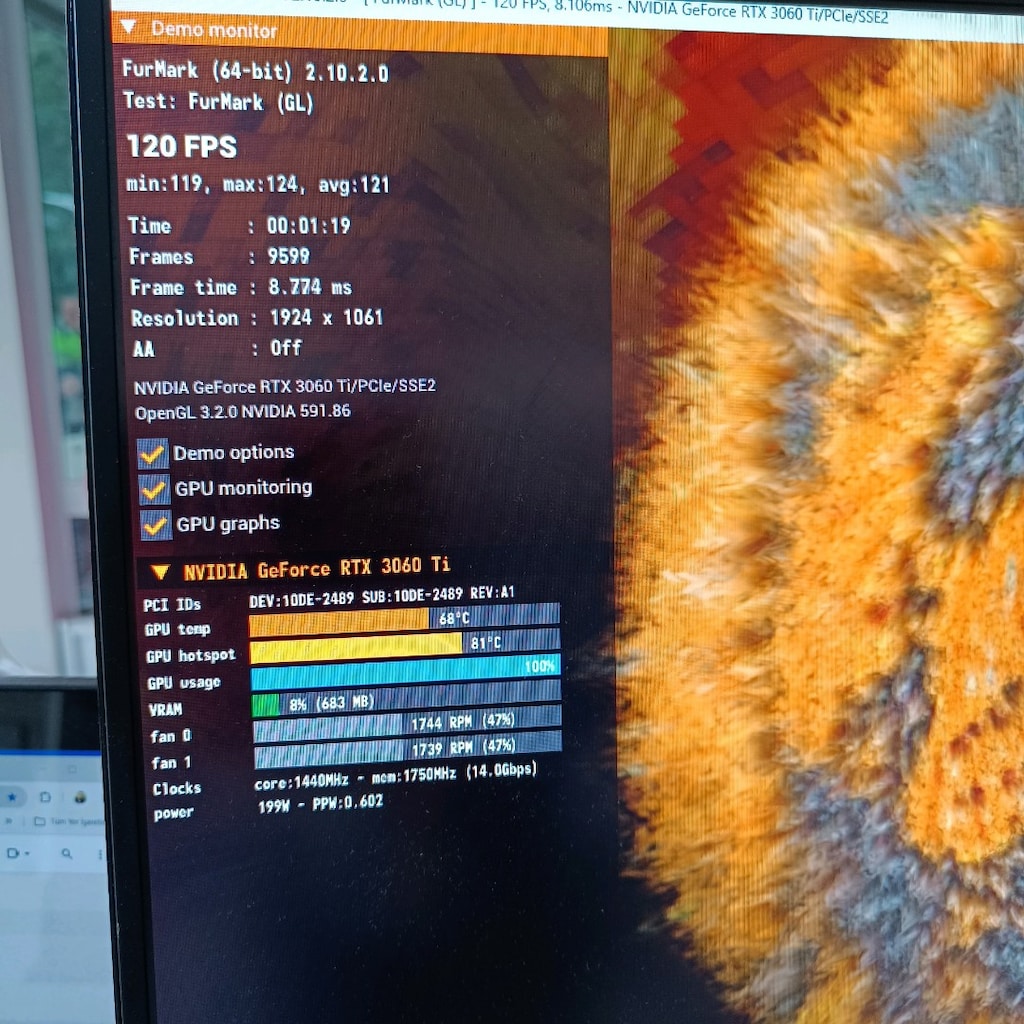
Task: Click the Time 00:01:19 value
Action: click(309, 226)
